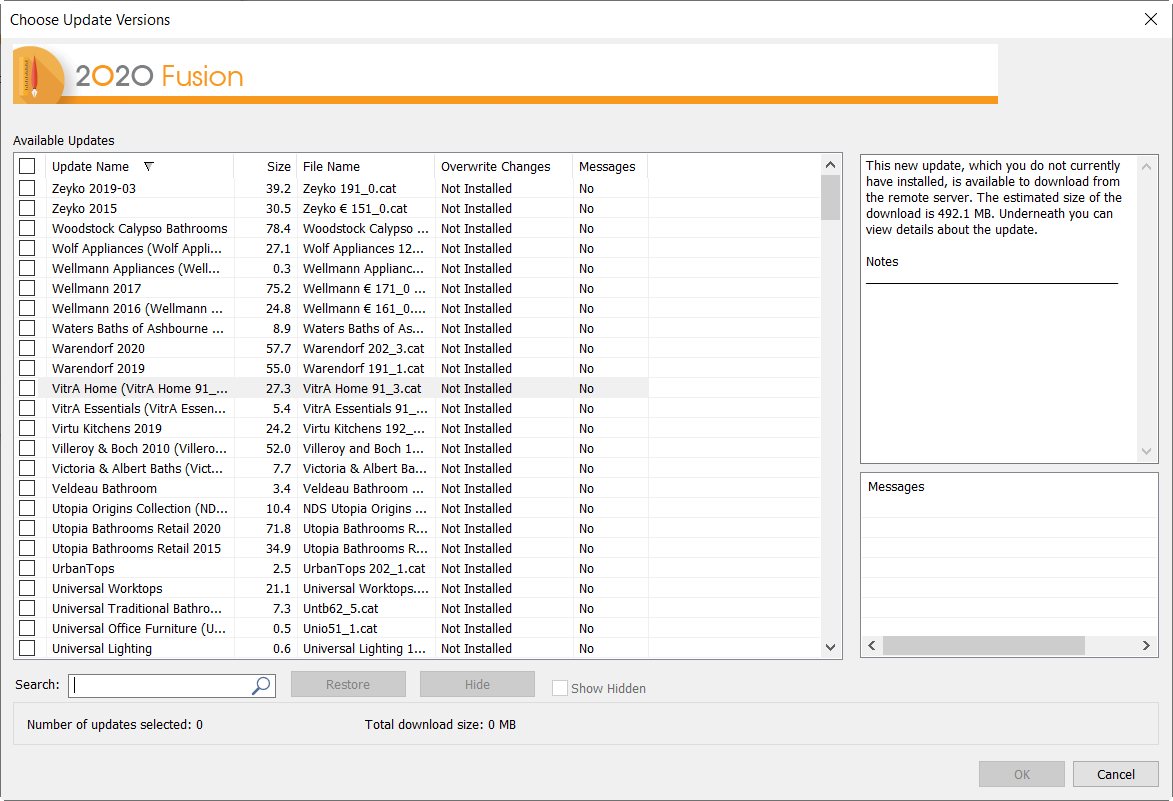The height and width of the screenshot is (801, 1173).
Task: Check the Zeyko 2019-03 update
Action: pos(27,188)
